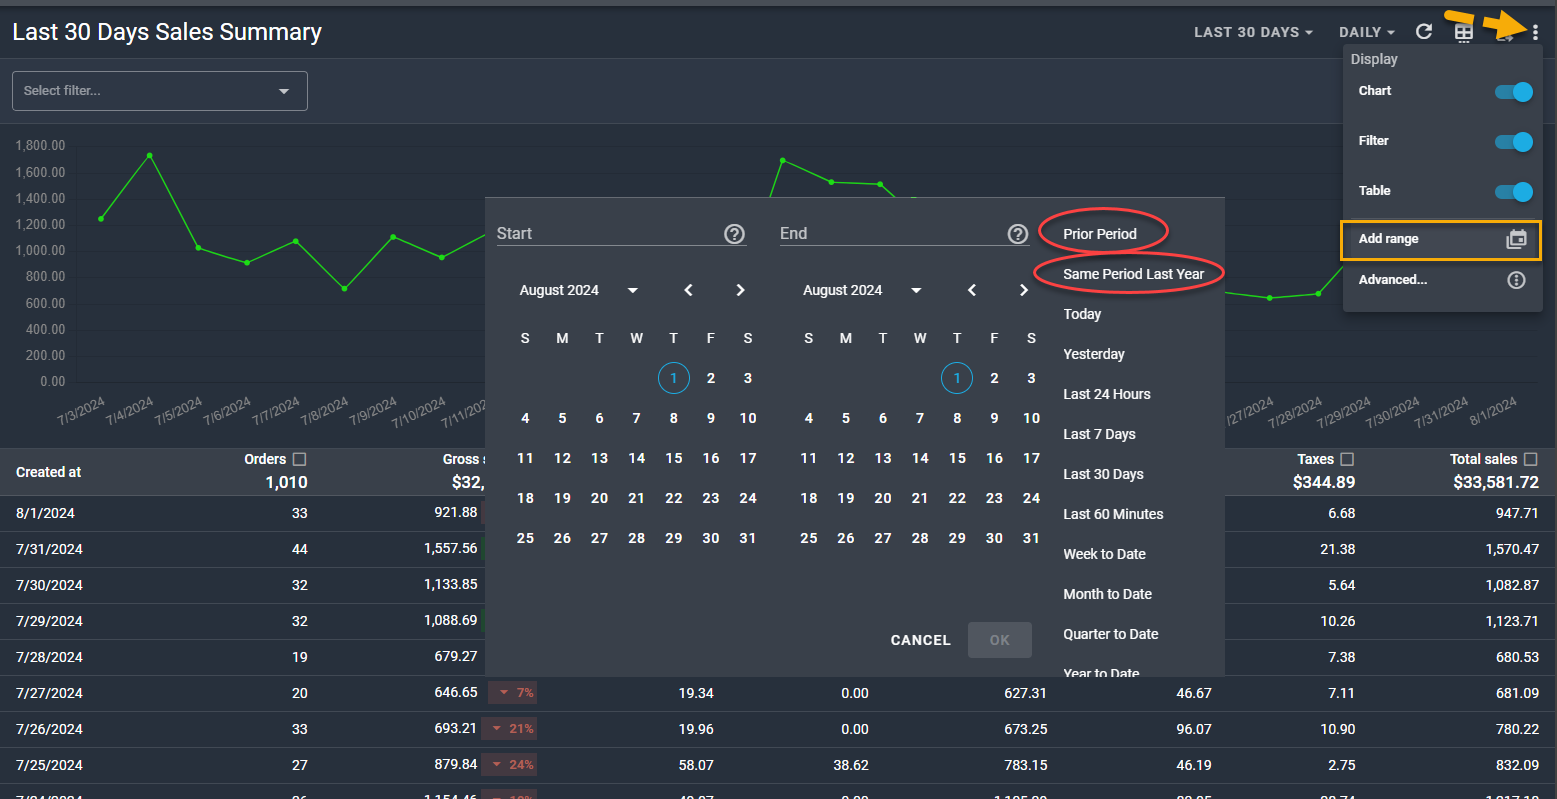
Task: Open the table columns grid icon
Action: (x=1463, y=33)
